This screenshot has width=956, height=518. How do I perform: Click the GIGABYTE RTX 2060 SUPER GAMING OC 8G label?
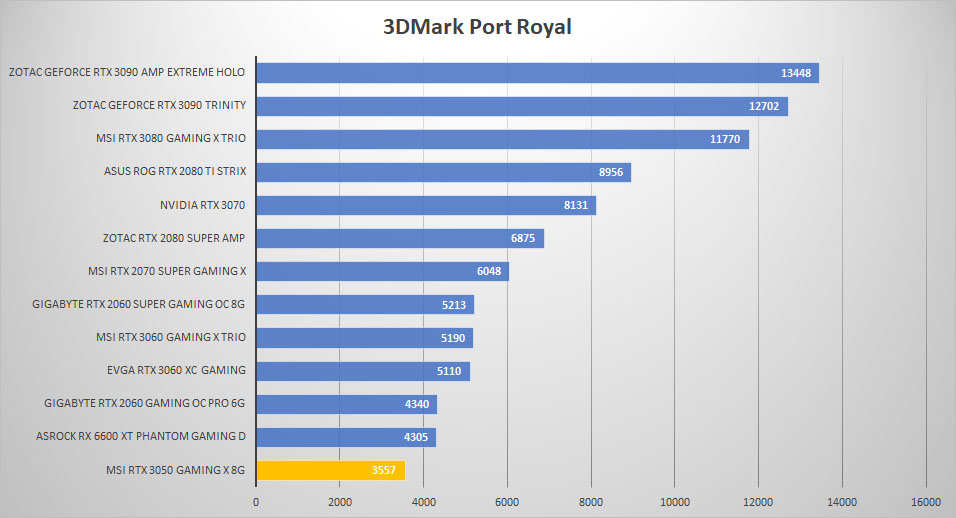(138, 303)
